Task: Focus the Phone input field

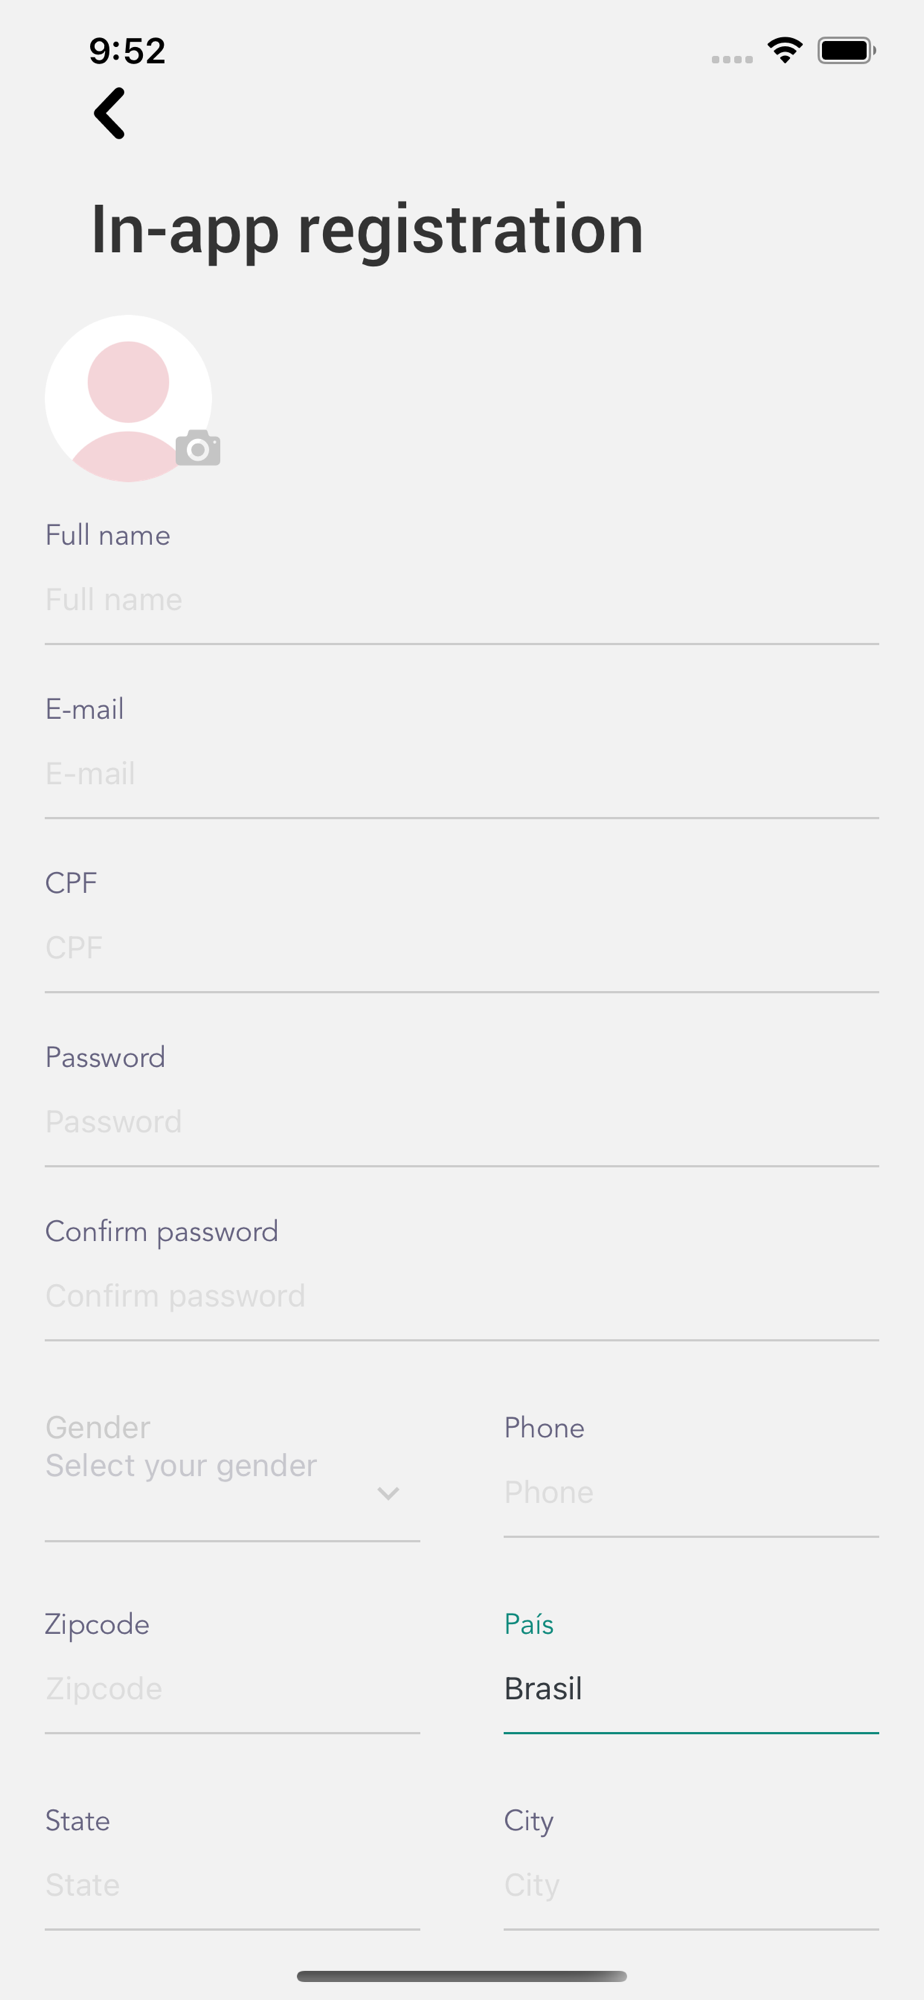Action: pyautogui.click(x=691, y=1492)
